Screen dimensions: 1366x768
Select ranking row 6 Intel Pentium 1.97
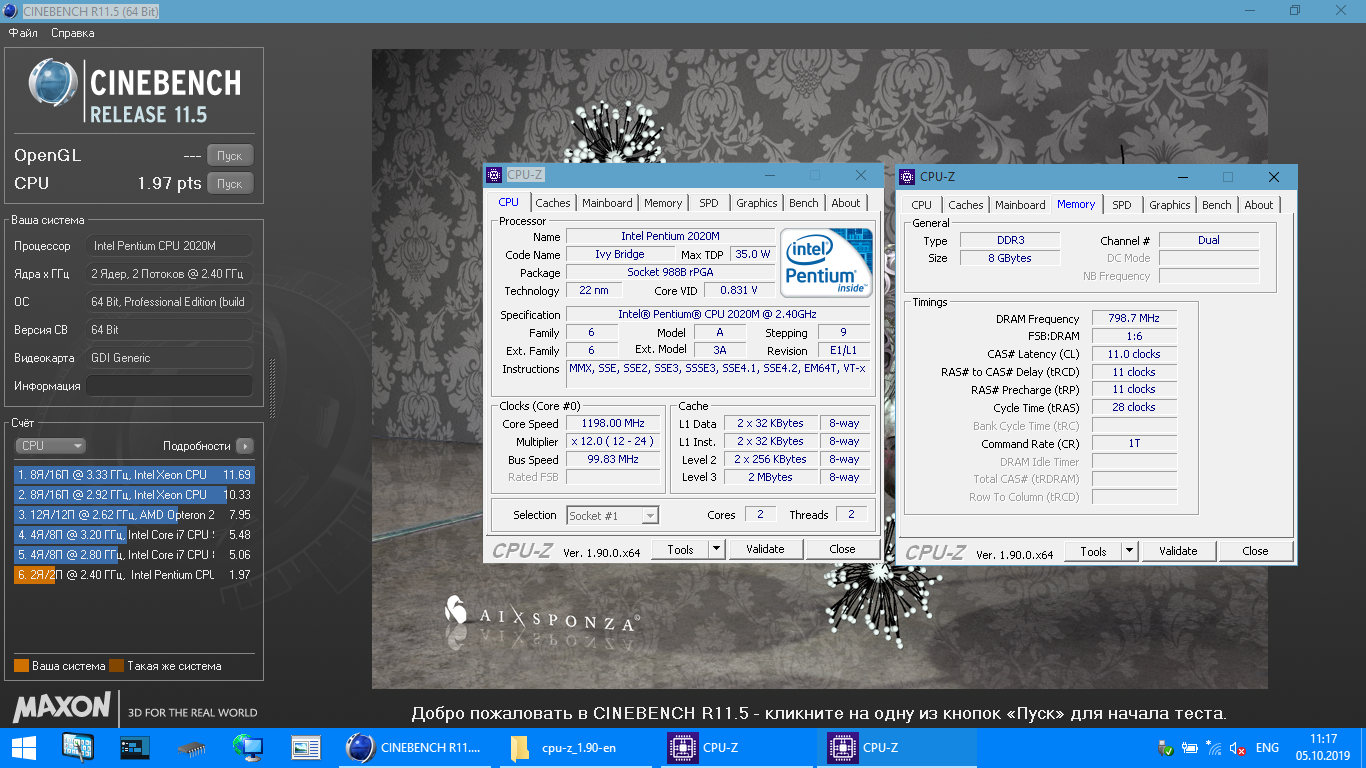[134, 575]
